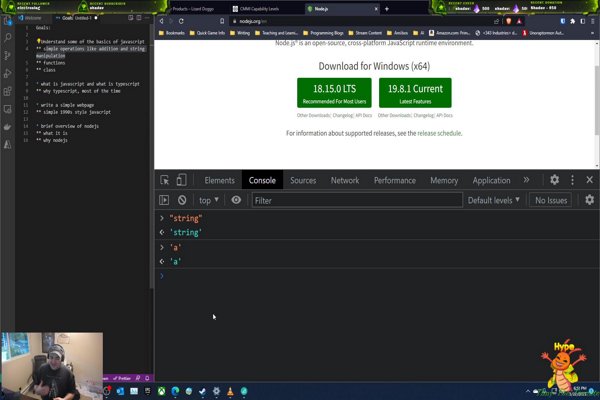
Task: Click the Brave Rewards triangle icon
Action: pyautogui.click(x=519, y=21)
